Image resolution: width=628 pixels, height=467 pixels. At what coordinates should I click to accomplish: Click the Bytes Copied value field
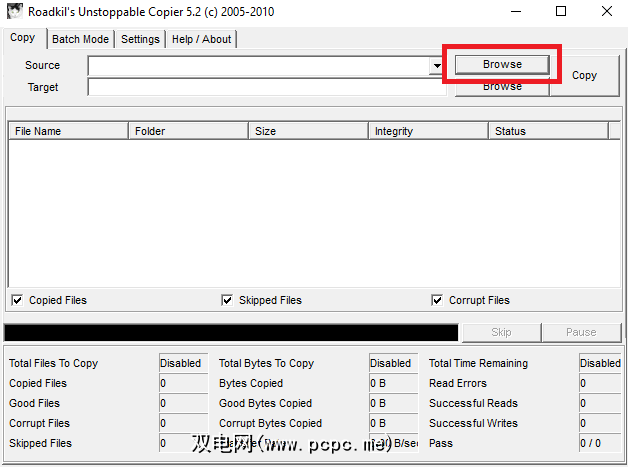(x=393, y=383)
